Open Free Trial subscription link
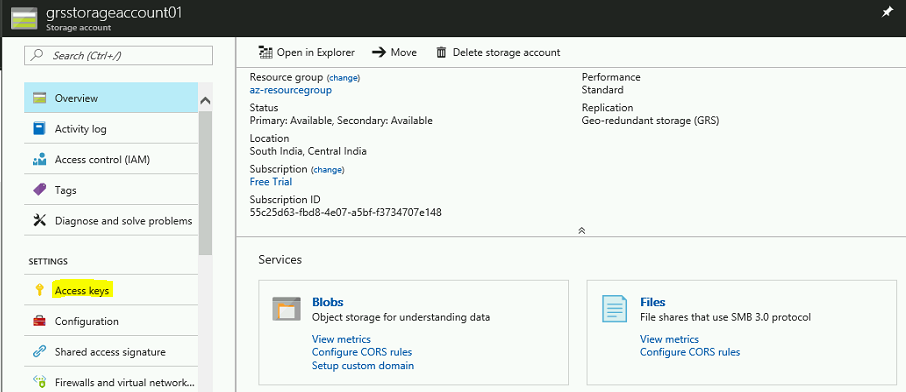The image size is (906, 392). click(x=270, y=182)
